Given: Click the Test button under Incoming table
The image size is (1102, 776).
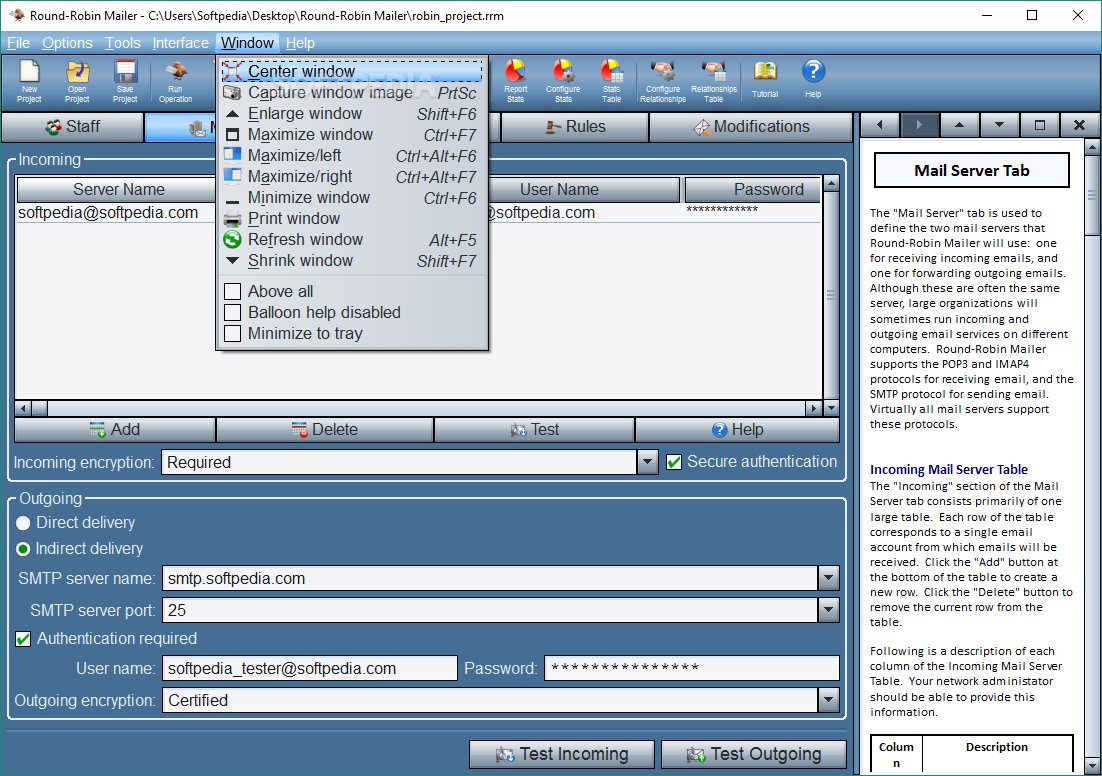Looking at the screenshot, I should point(534,429).
